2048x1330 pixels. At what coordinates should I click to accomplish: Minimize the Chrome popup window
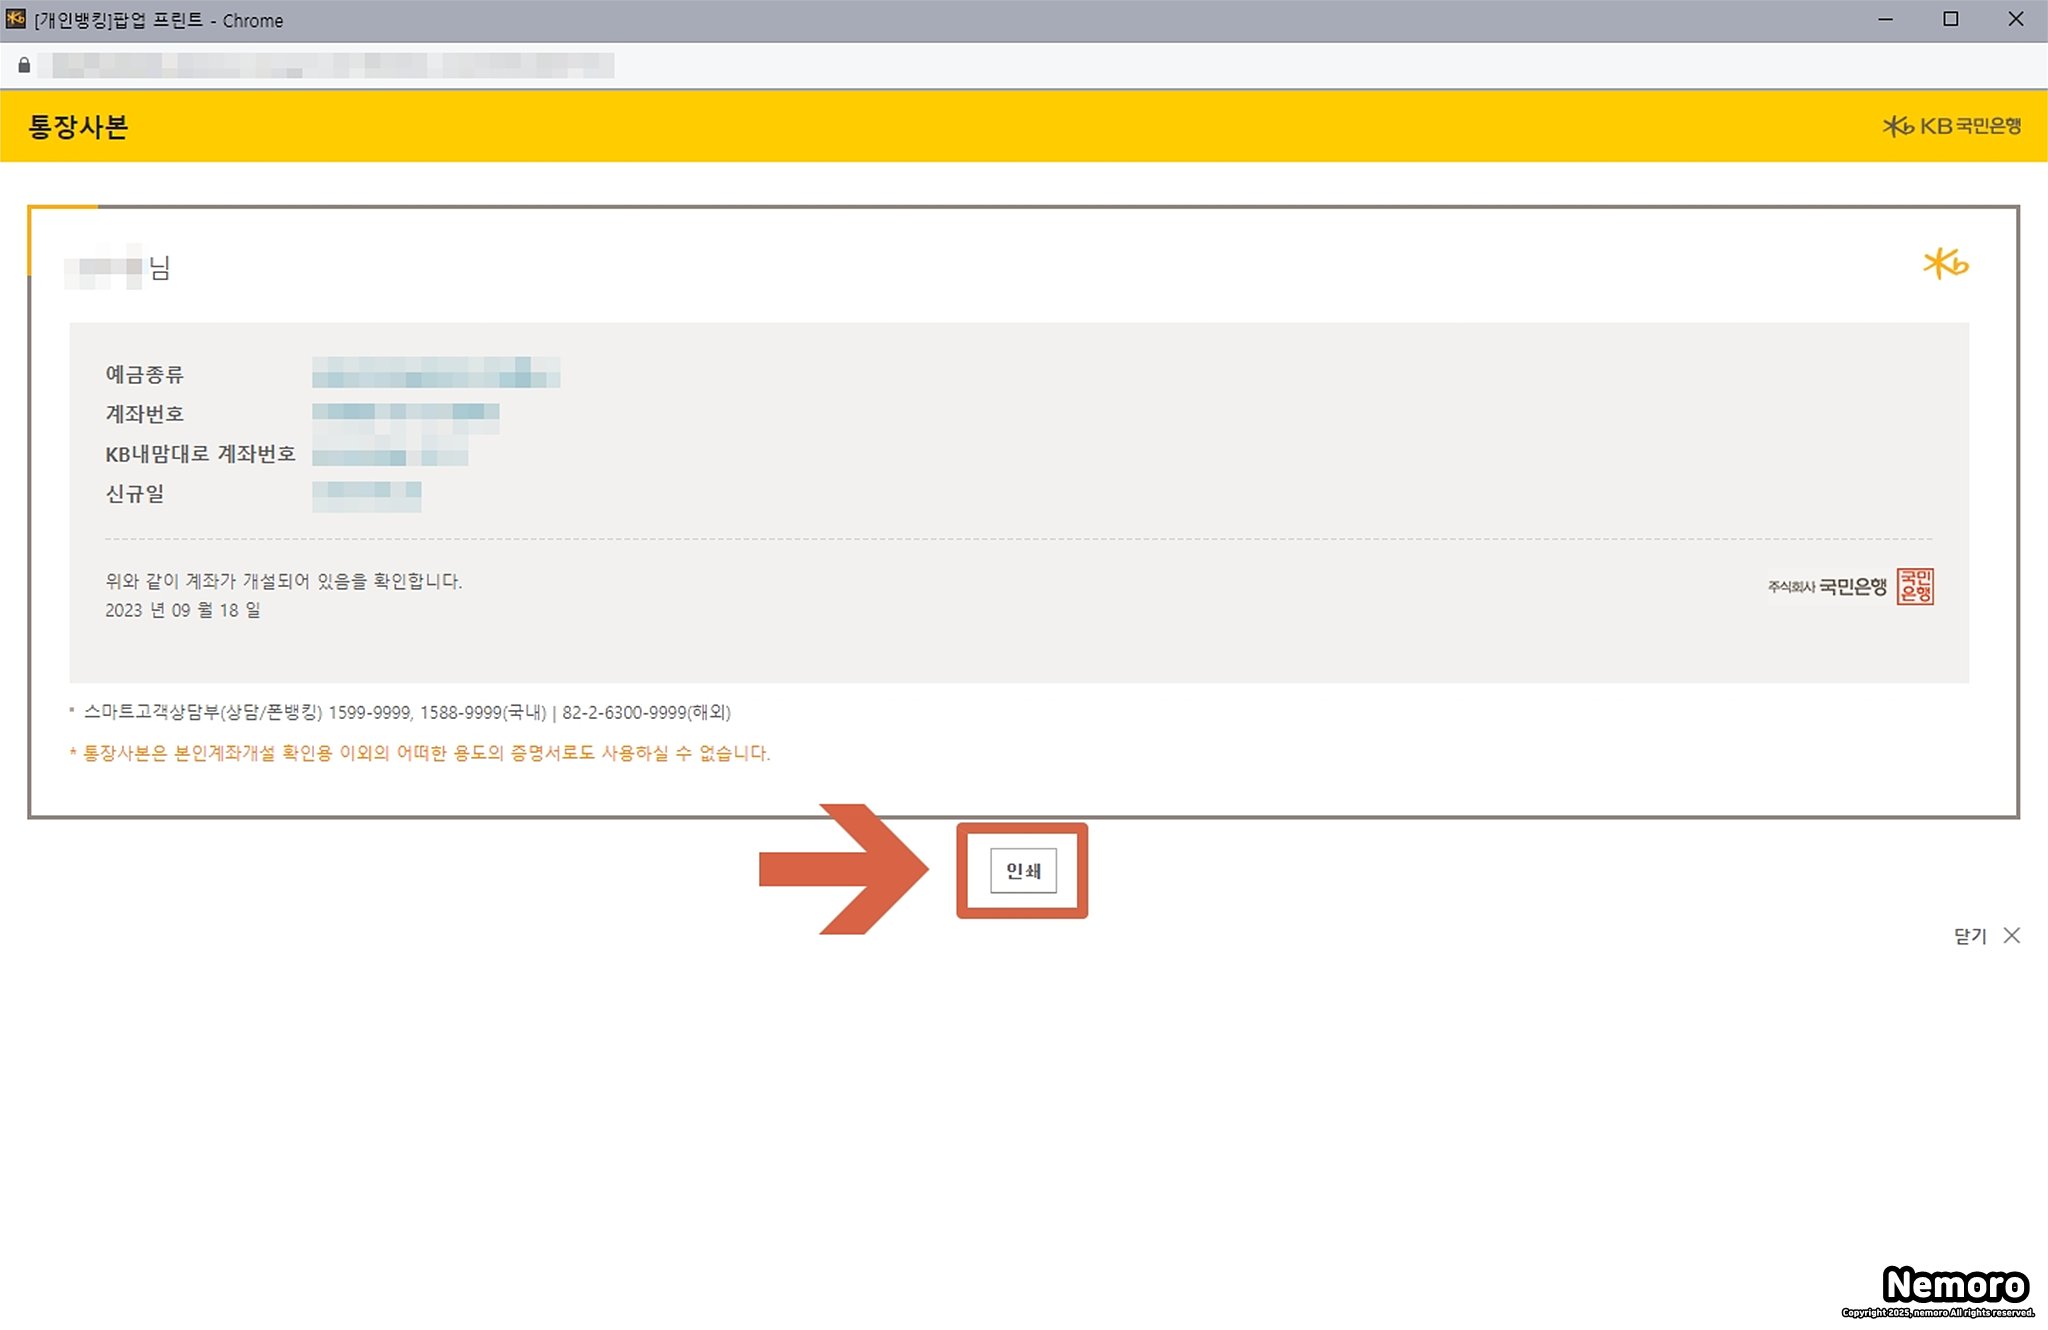[1885, 19]
